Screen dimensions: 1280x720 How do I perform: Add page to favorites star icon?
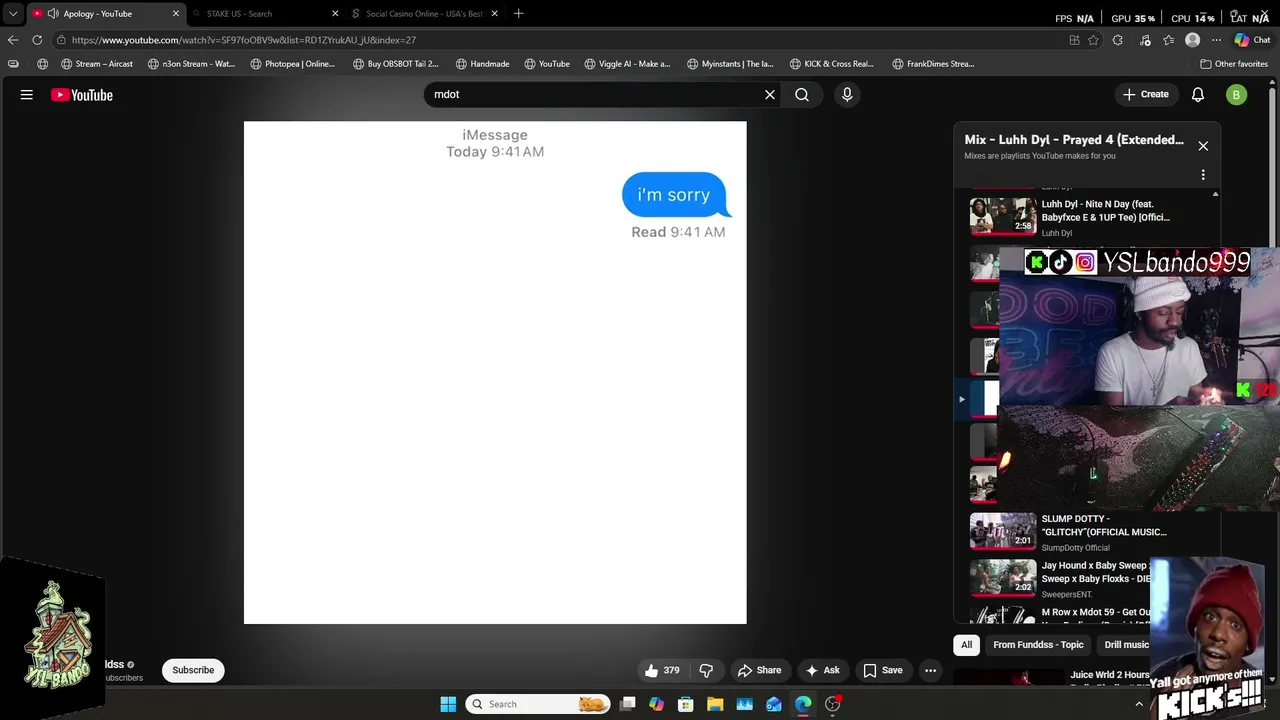tap(1093, 40)
